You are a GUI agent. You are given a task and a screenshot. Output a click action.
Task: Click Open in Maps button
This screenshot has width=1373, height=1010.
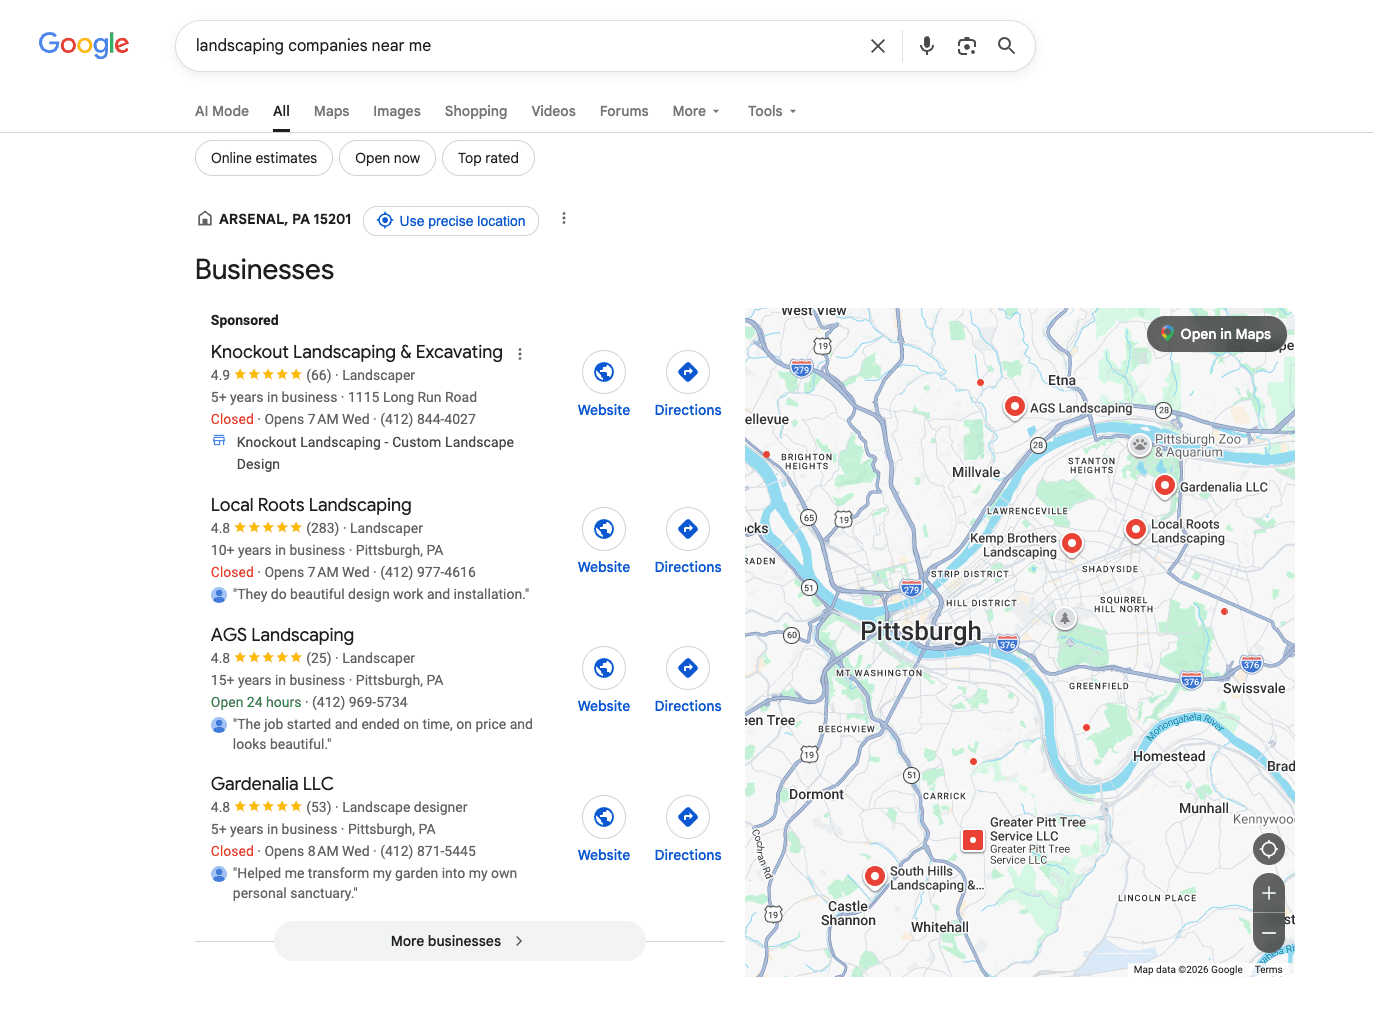[1217, 334]
